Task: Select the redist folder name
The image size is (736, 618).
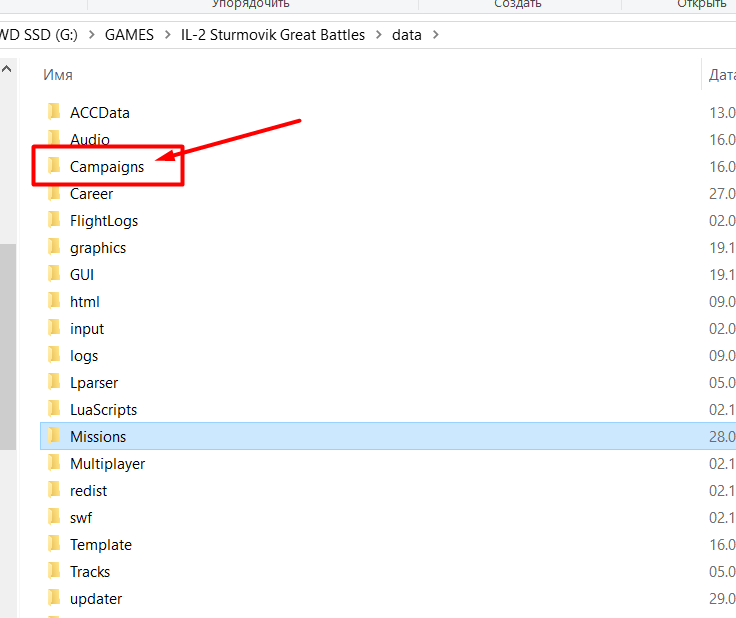Action: point(88,491)
